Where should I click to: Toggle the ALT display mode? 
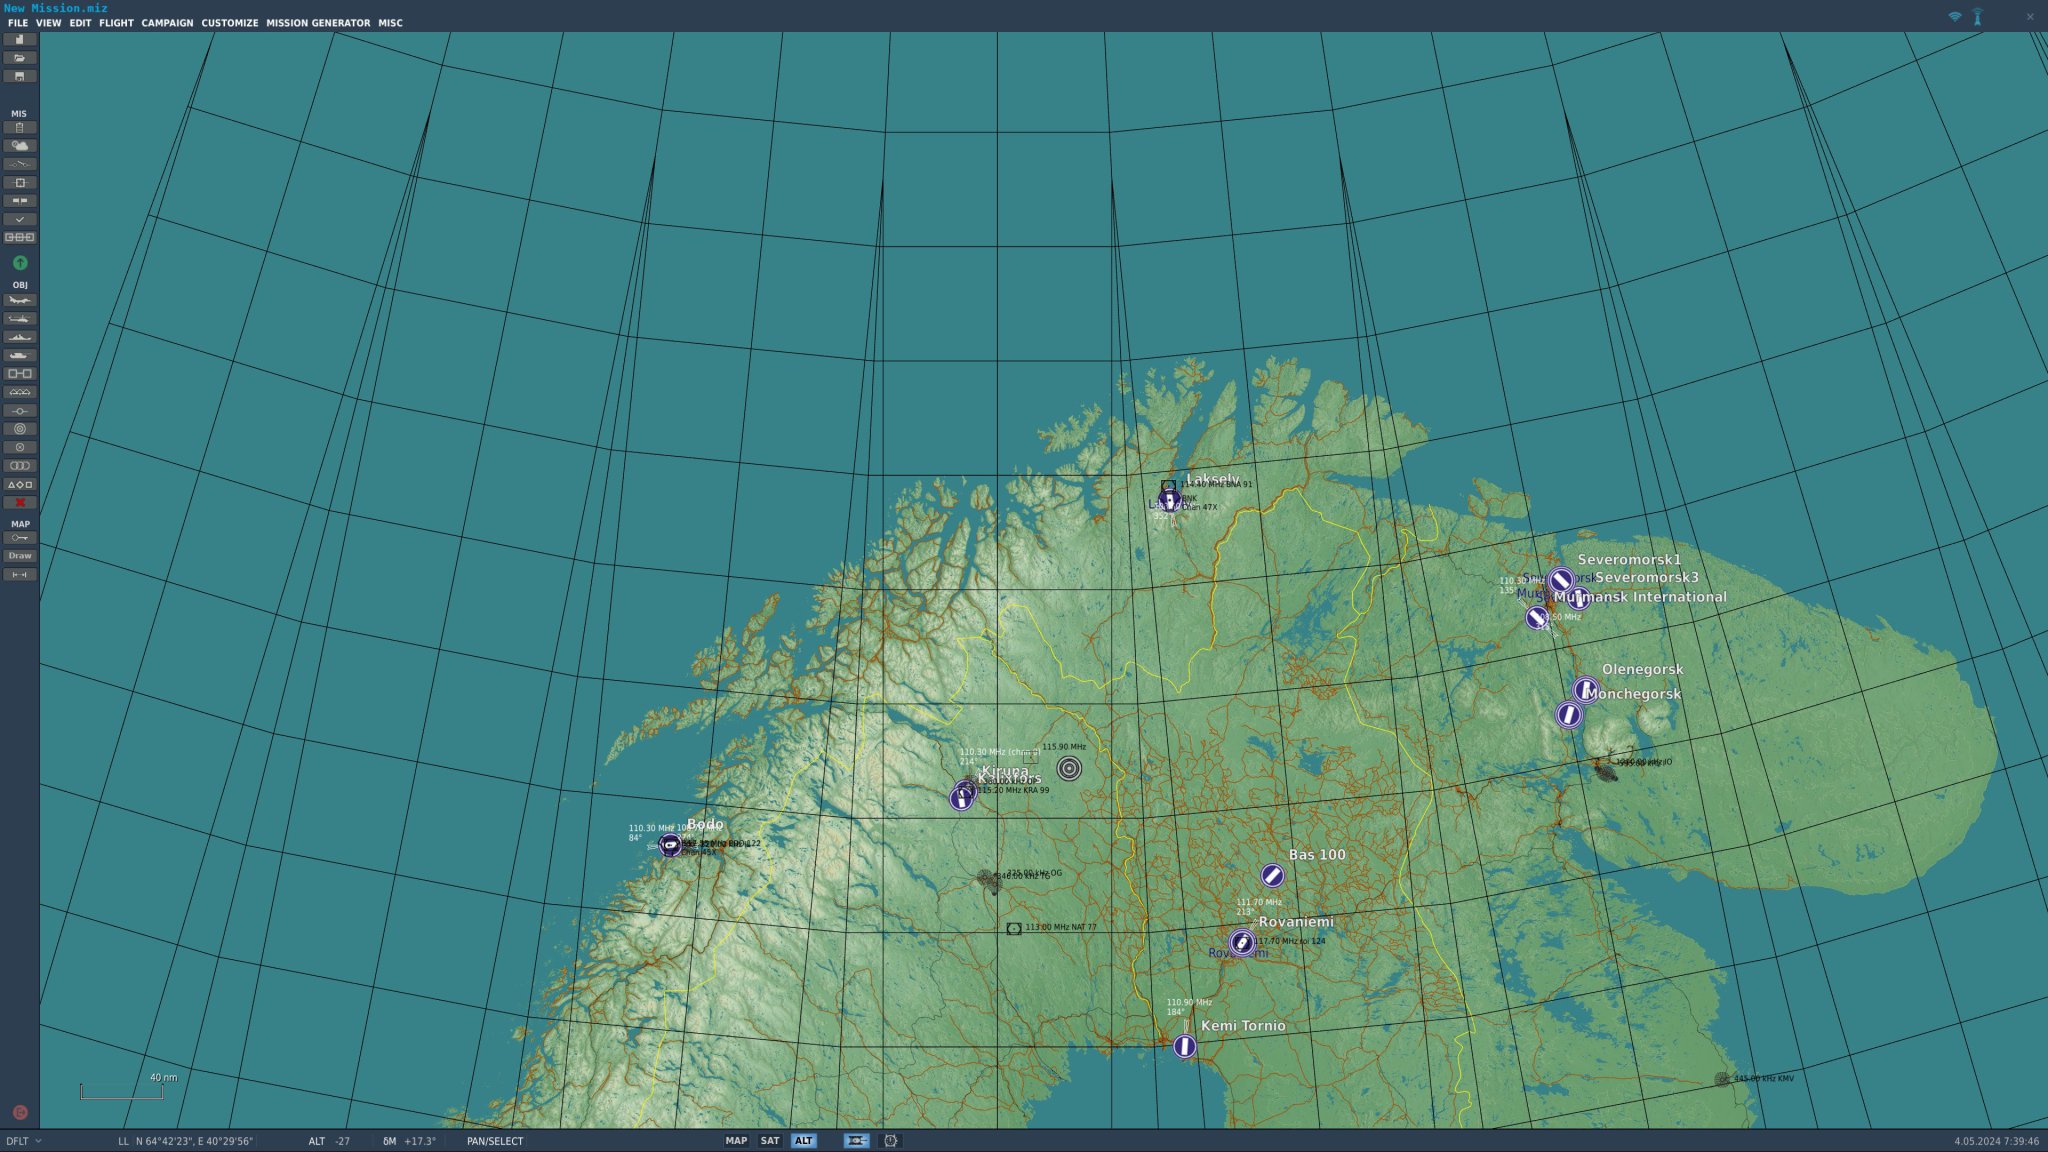[x=805, y=1140]
